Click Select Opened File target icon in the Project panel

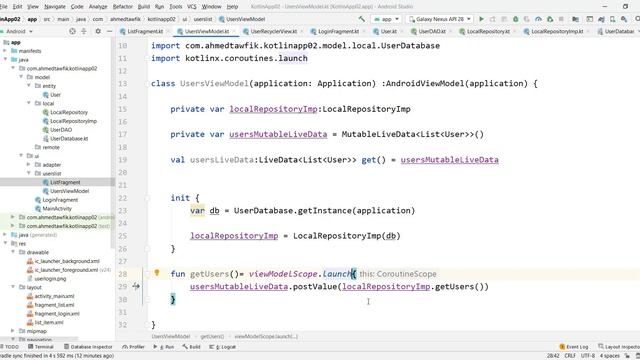point(72,31)
